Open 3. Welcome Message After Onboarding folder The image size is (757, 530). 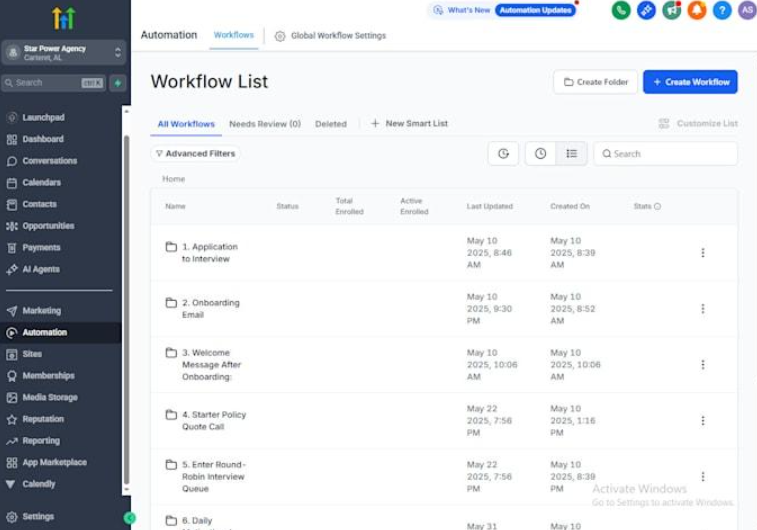[211, 364]
